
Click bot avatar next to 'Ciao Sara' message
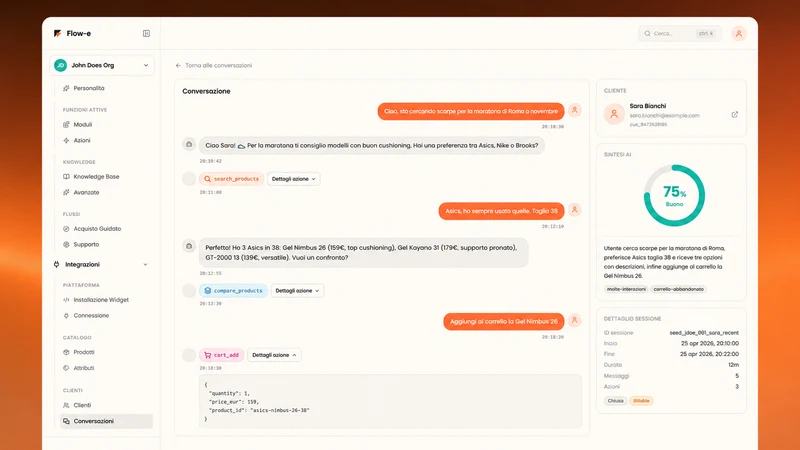(189, 144)
